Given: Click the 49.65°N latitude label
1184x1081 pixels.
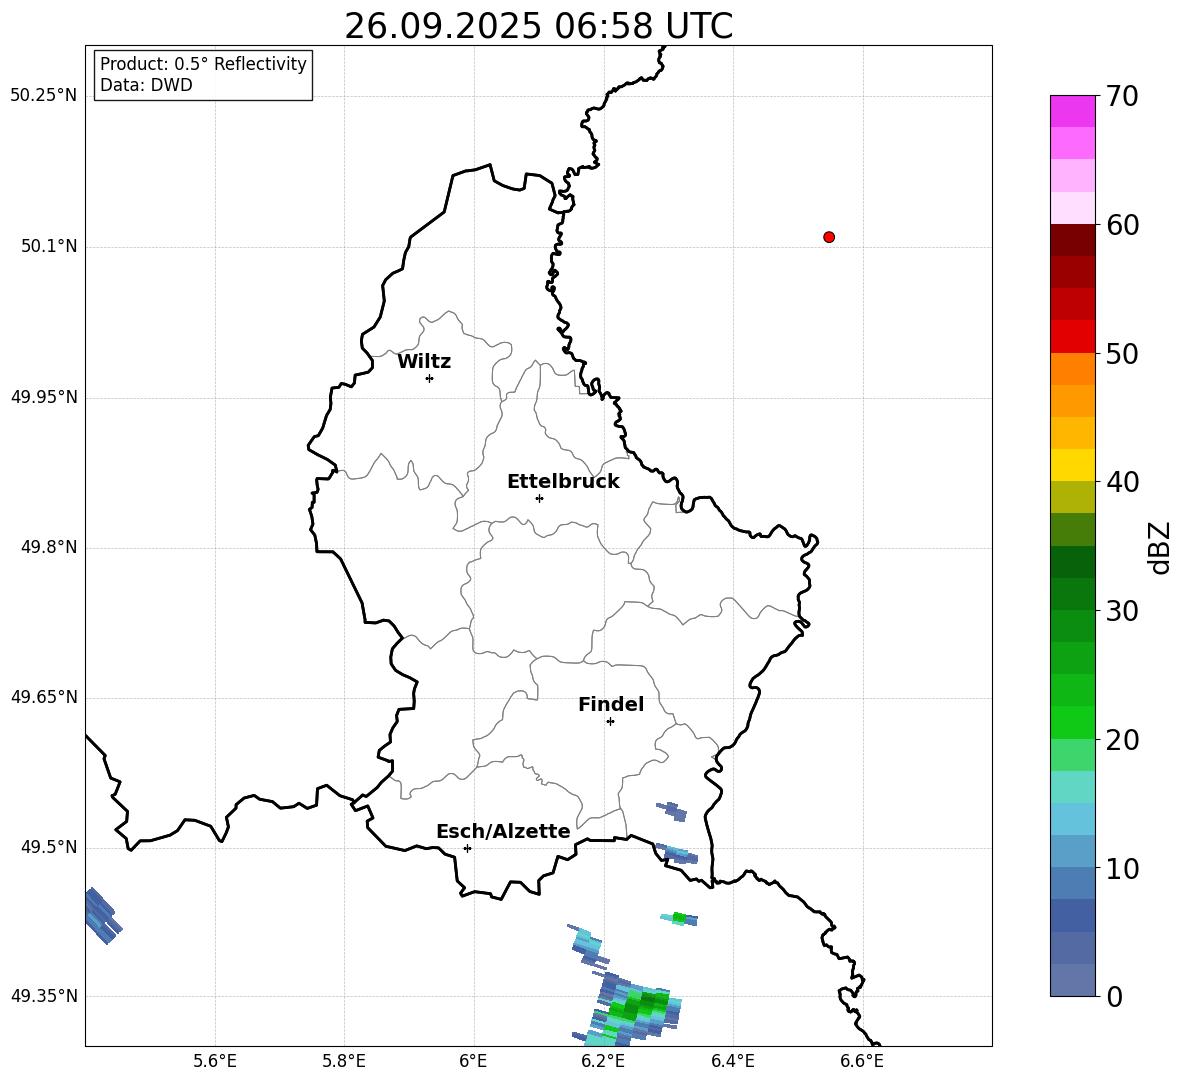Looking at the screenshot, I should point(44,697).
